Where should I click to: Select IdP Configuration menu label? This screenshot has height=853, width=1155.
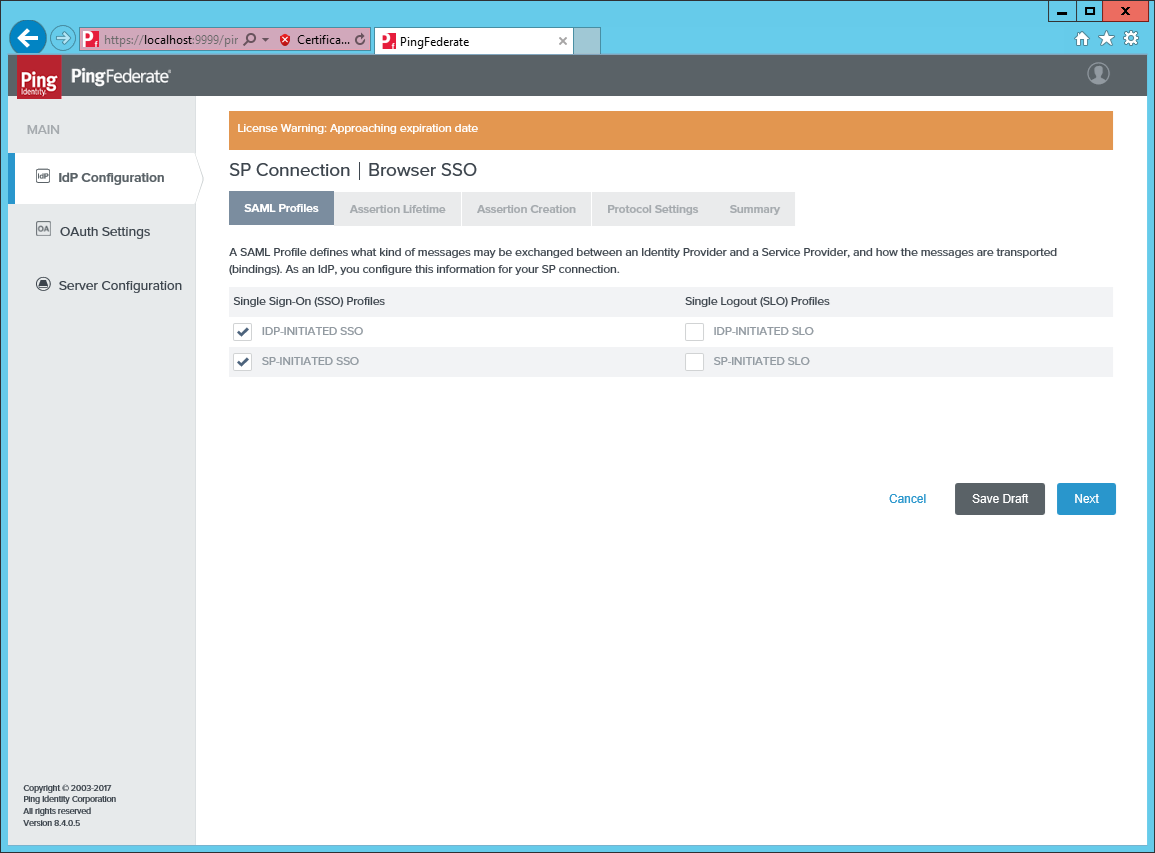point(111,178)
